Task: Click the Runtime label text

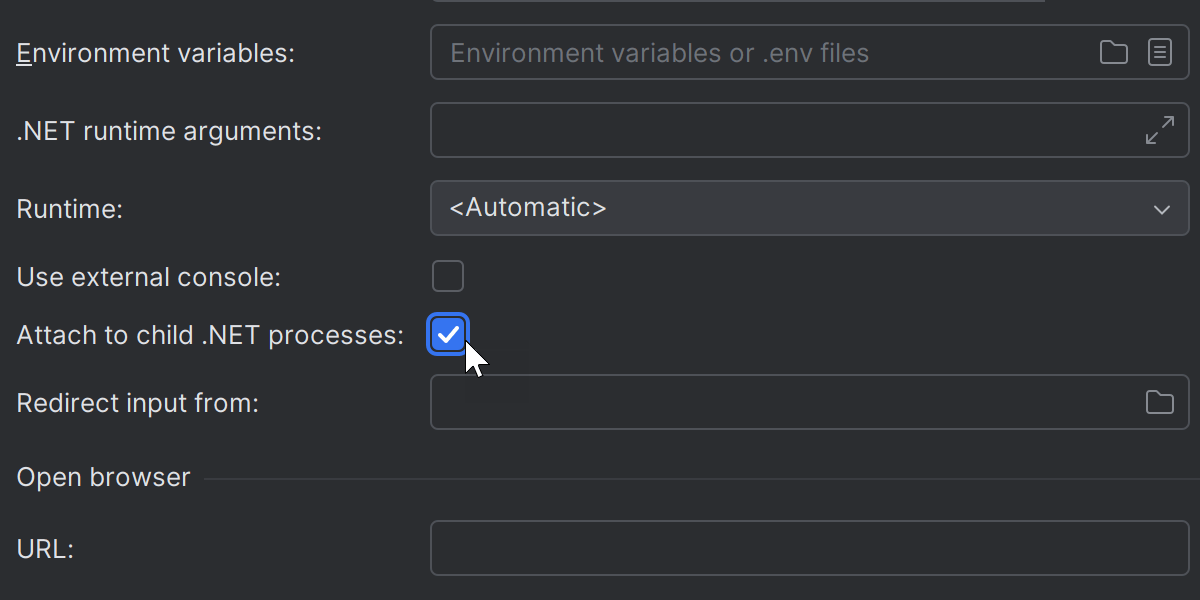Action: coord(69,209)
